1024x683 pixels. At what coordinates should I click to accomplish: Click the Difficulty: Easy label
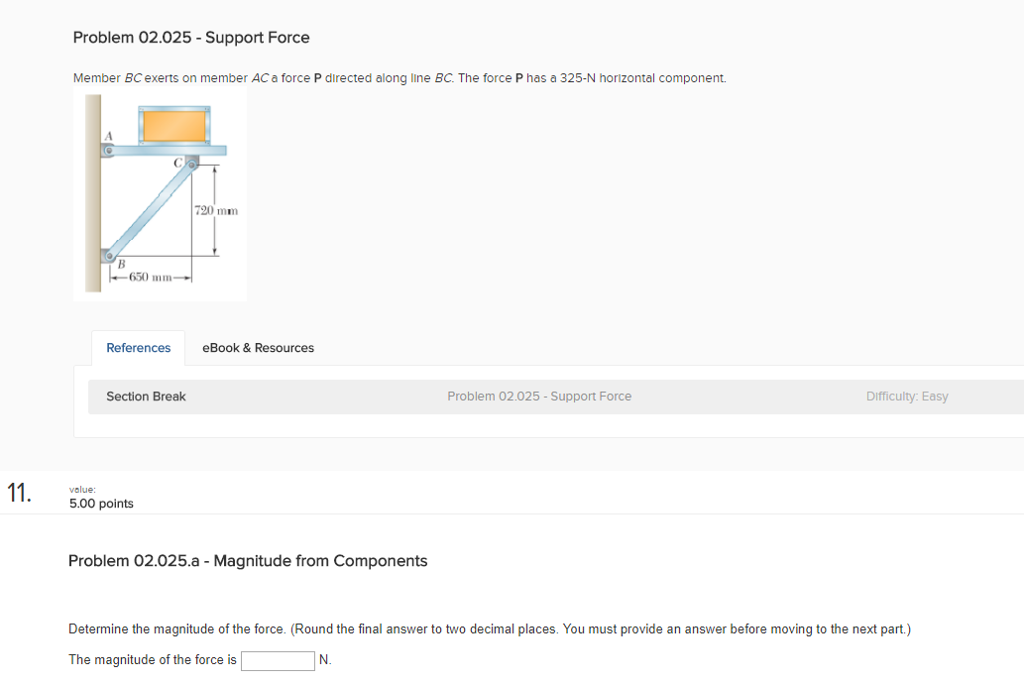pos(907,396)
